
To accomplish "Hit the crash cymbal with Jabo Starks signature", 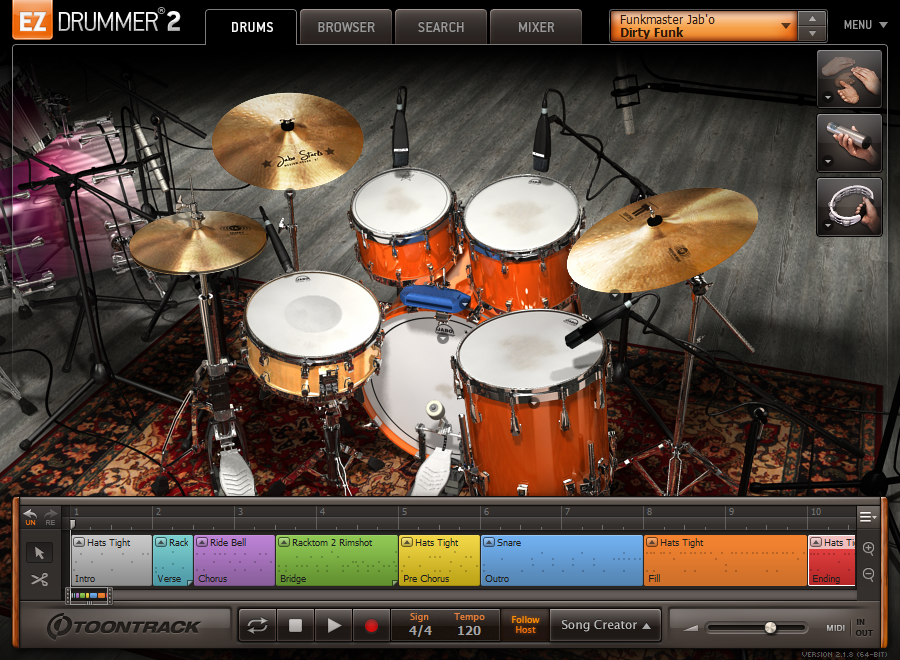I will (287, 141).
